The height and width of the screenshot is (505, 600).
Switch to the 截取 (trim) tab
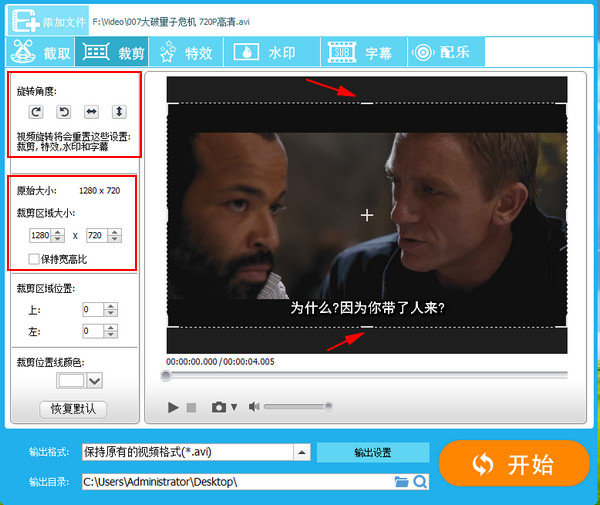(41, 52)
